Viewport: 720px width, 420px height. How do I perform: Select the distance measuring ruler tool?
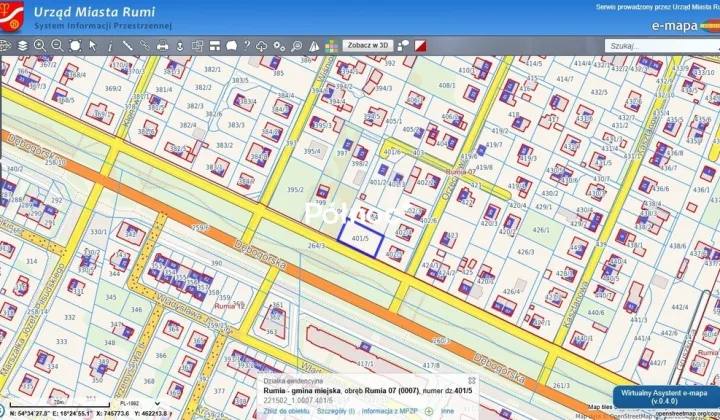click(128, 46)
